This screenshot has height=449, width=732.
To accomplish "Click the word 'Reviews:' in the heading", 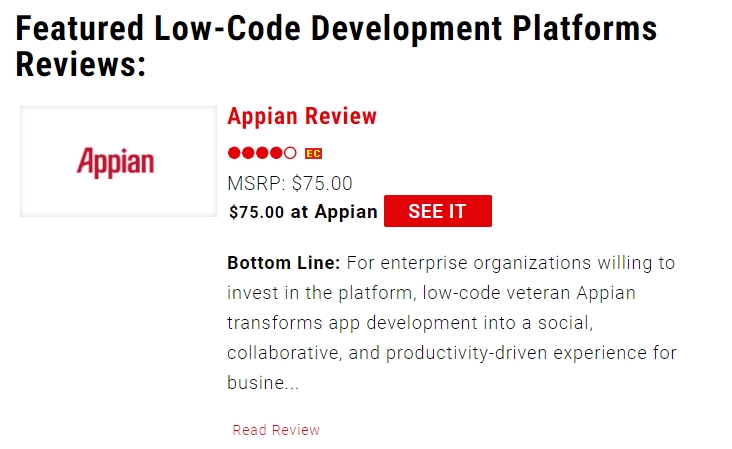I will [x=81, y=64].
